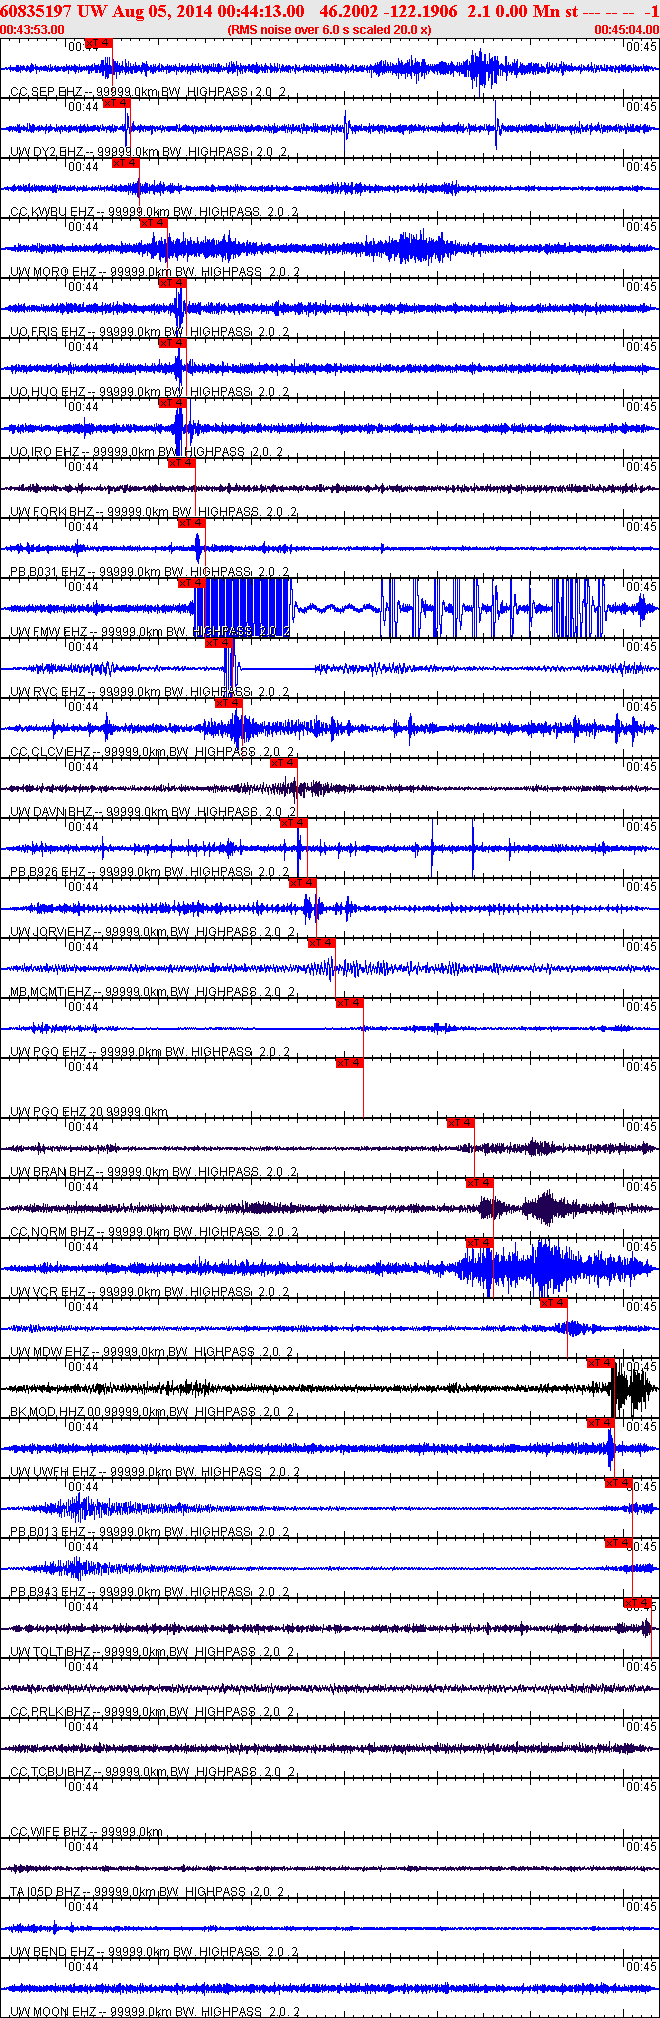Select the pick flag on the CC NORM BHZ trace
660x2018 pixels.
click(480, 1183)
